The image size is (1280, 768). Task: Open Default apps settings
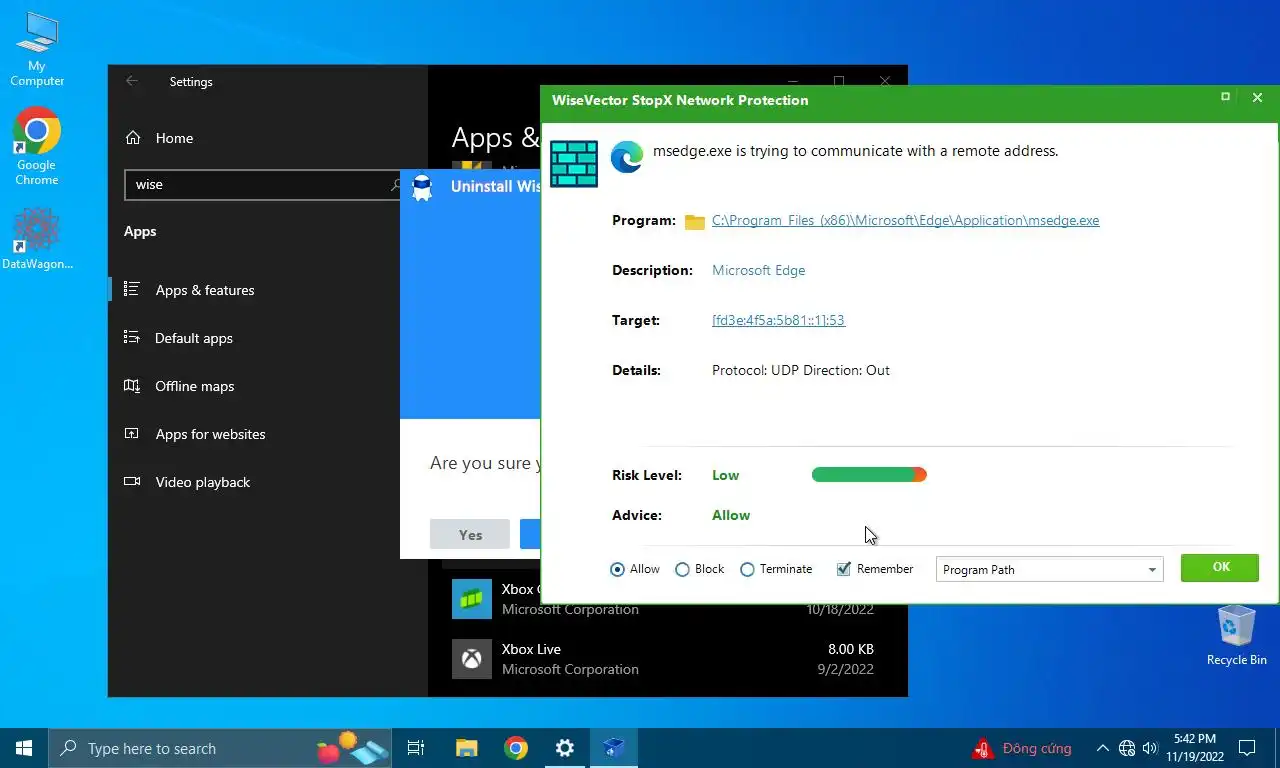point(266,338)
